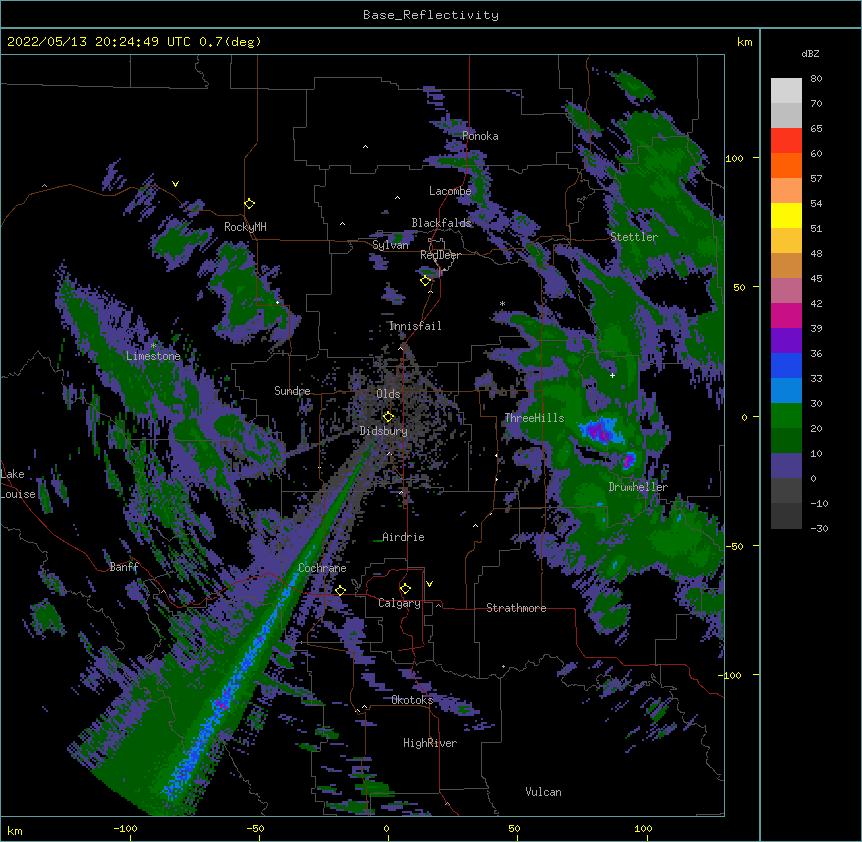Click the Banff label

(124, 567)
